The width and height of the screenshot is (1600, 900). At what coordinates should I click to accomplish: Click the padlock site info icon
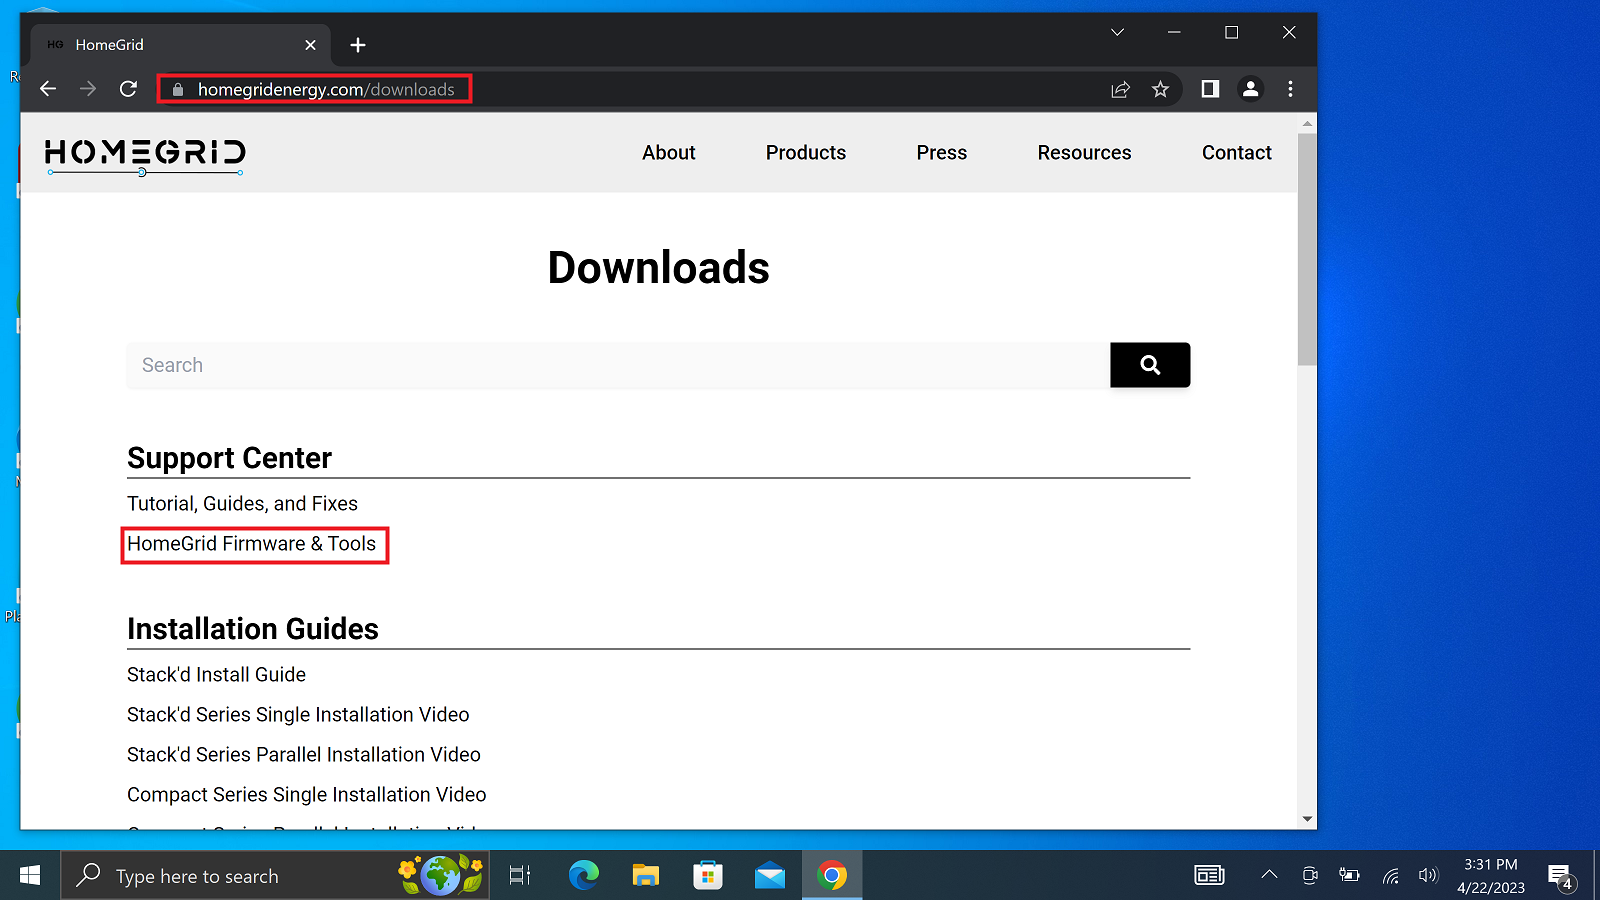178,90
